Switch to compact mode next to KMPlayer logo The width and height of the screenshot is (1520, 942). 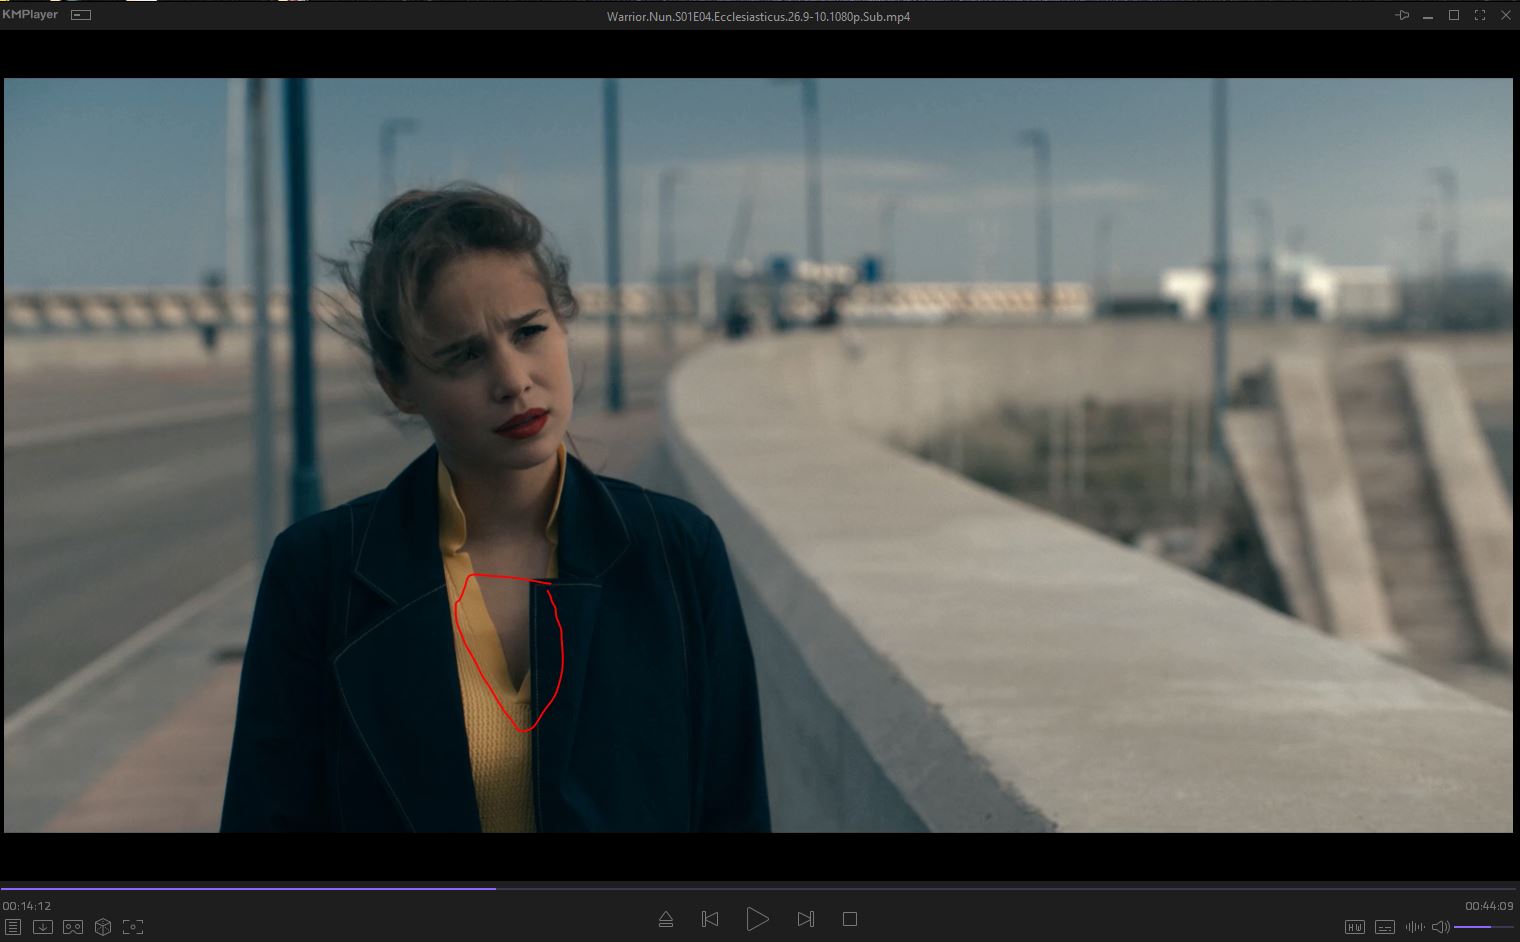[x=81, y=15]
